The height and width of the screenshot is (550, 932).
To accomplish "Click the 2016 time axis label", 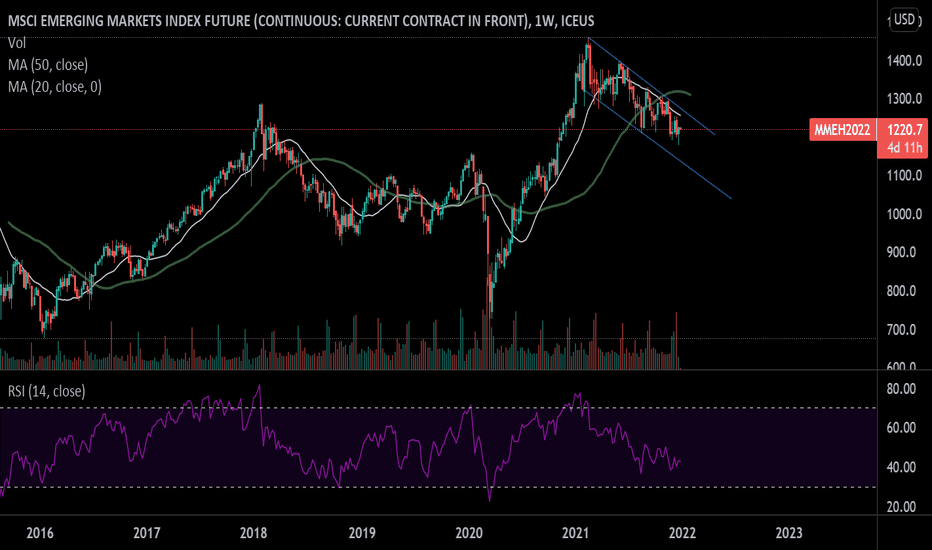I will click(40, 533).
